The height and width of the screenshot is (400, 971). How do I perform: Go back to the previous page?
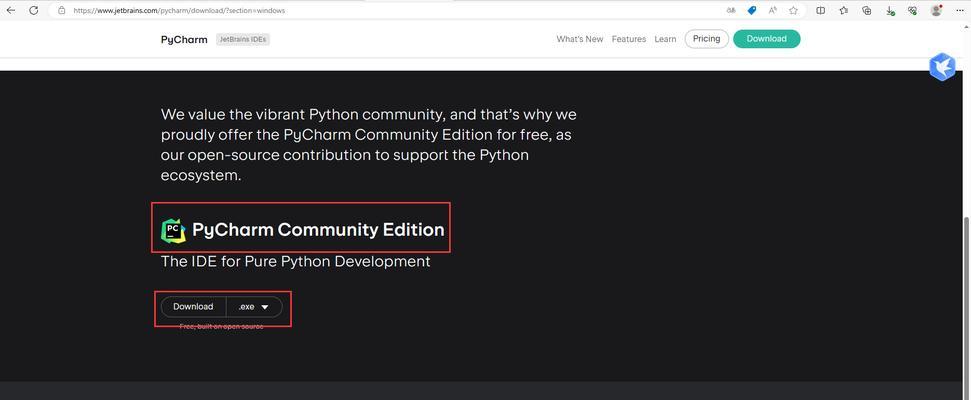(x=11, y=11)
